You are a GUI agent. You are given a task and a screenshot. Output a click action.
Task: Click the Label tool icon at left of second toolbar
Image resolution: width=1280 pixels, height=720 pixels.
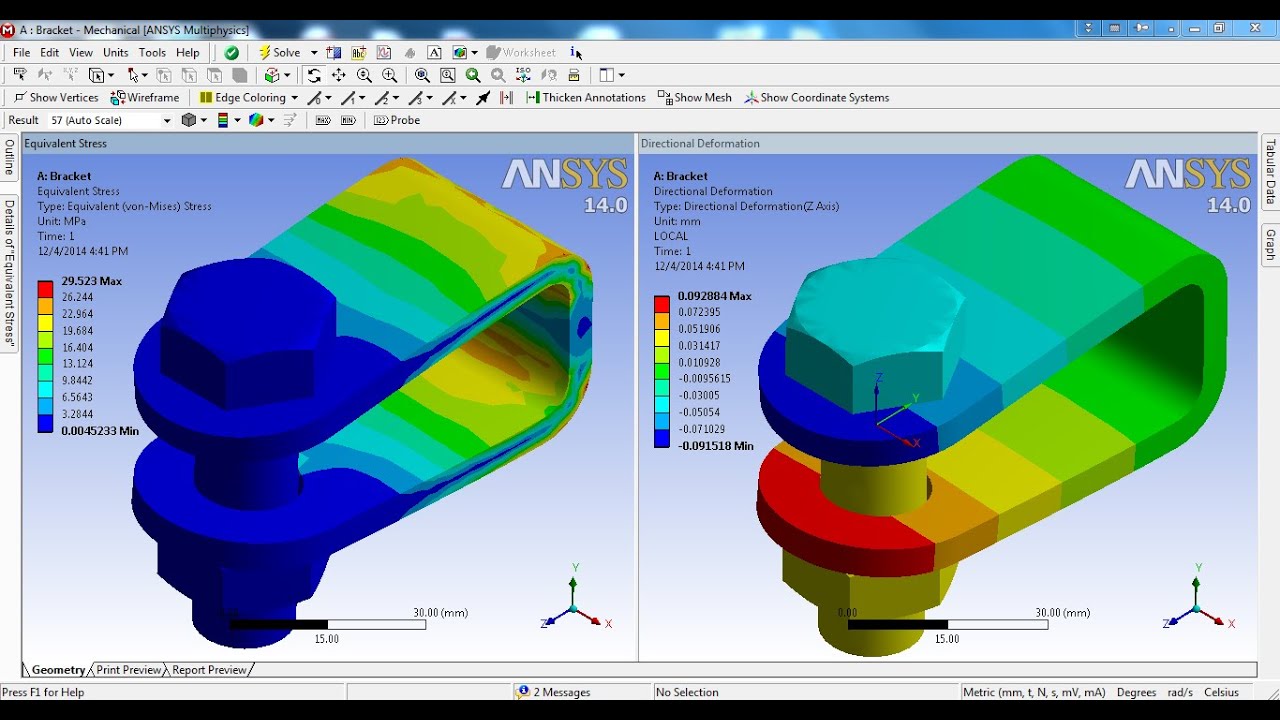click(19, 75)
